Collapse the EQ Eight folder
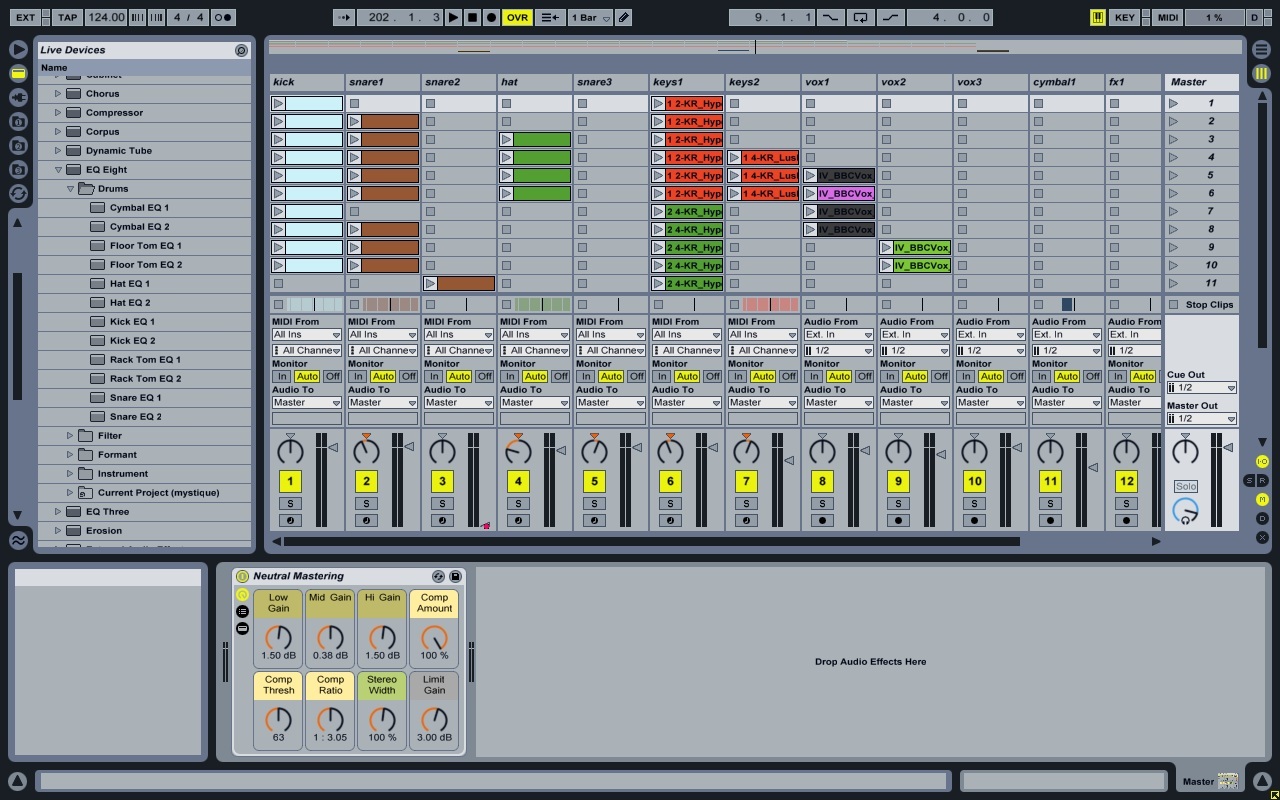1280x800 pixels. coord(58,170)
